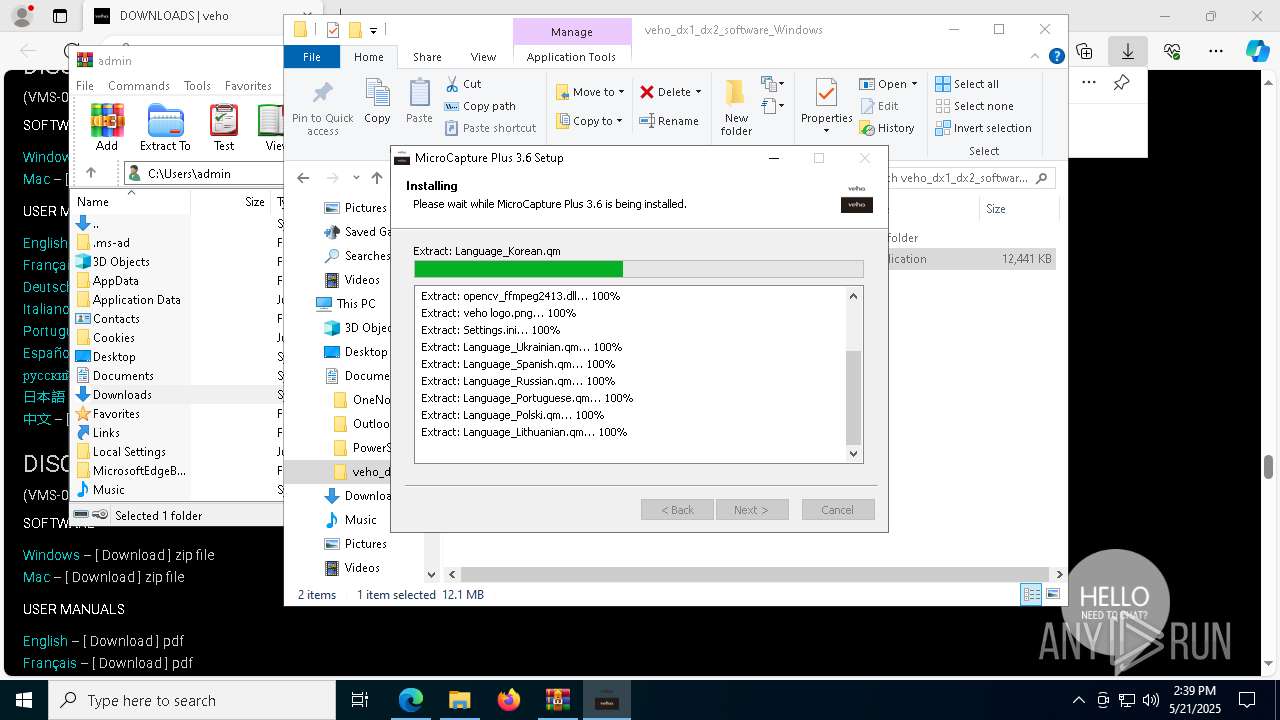Select the Documents folder in WinRAR list
Image resolution: width=1280 pixels, height=720 pixels.
click(123, 376)
